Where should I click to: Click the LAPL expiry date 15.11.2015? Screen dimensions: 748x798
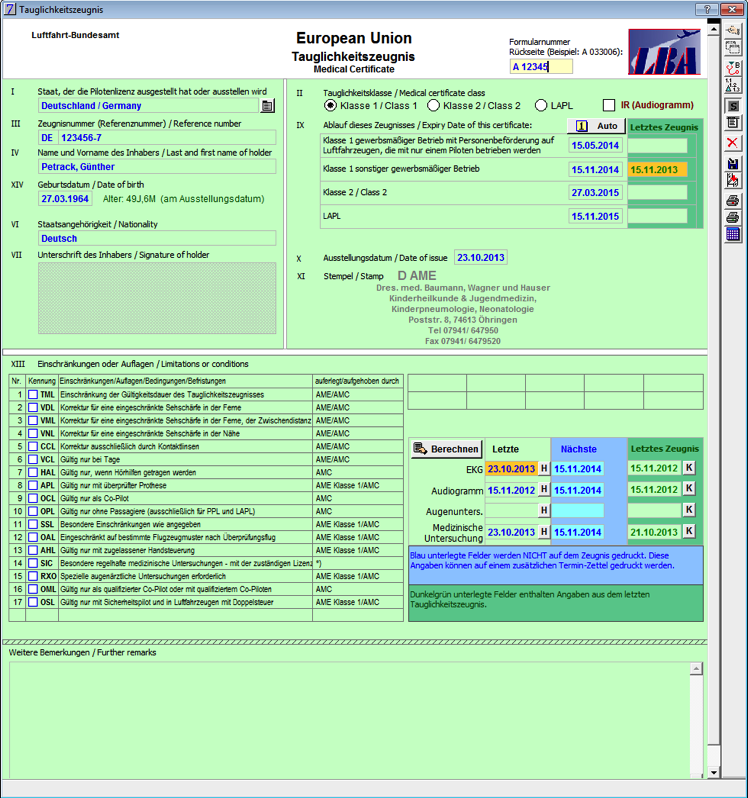coord(595,217)
